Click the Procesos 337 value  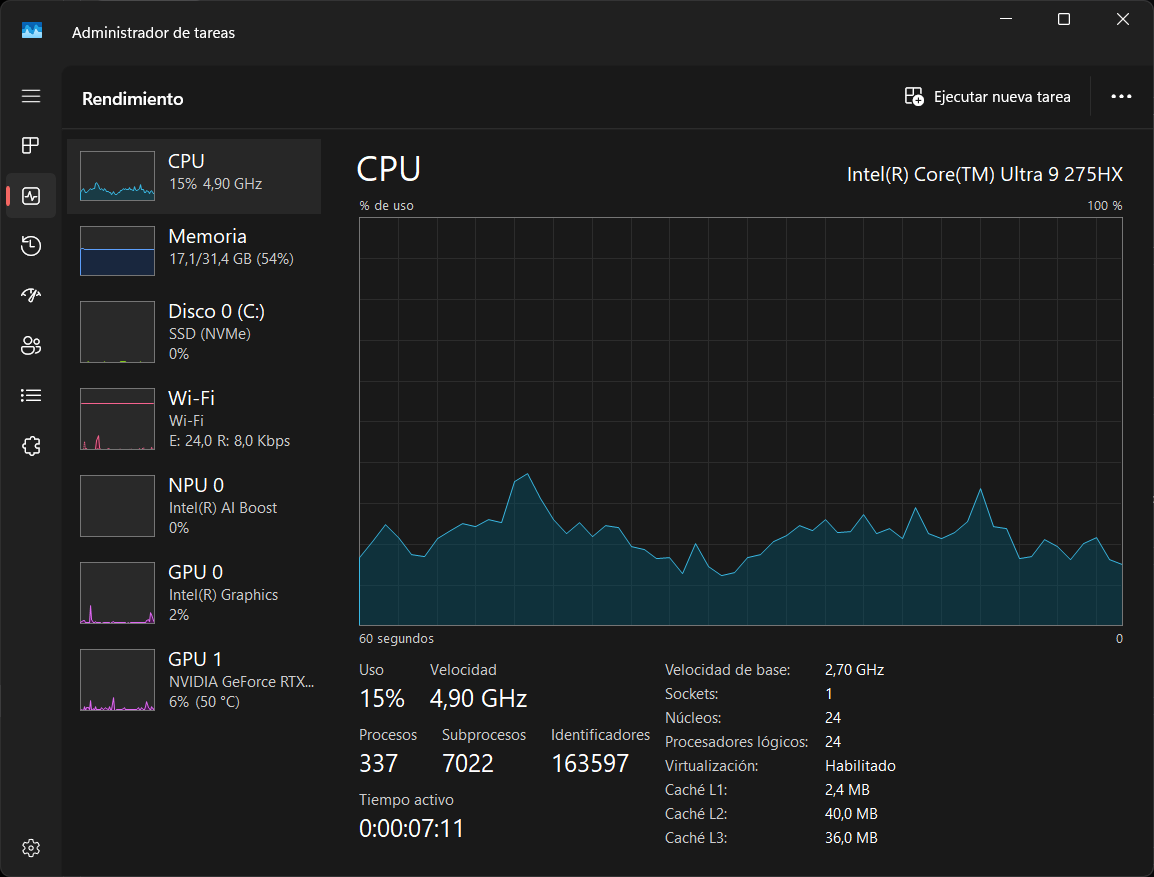(378, 764)
